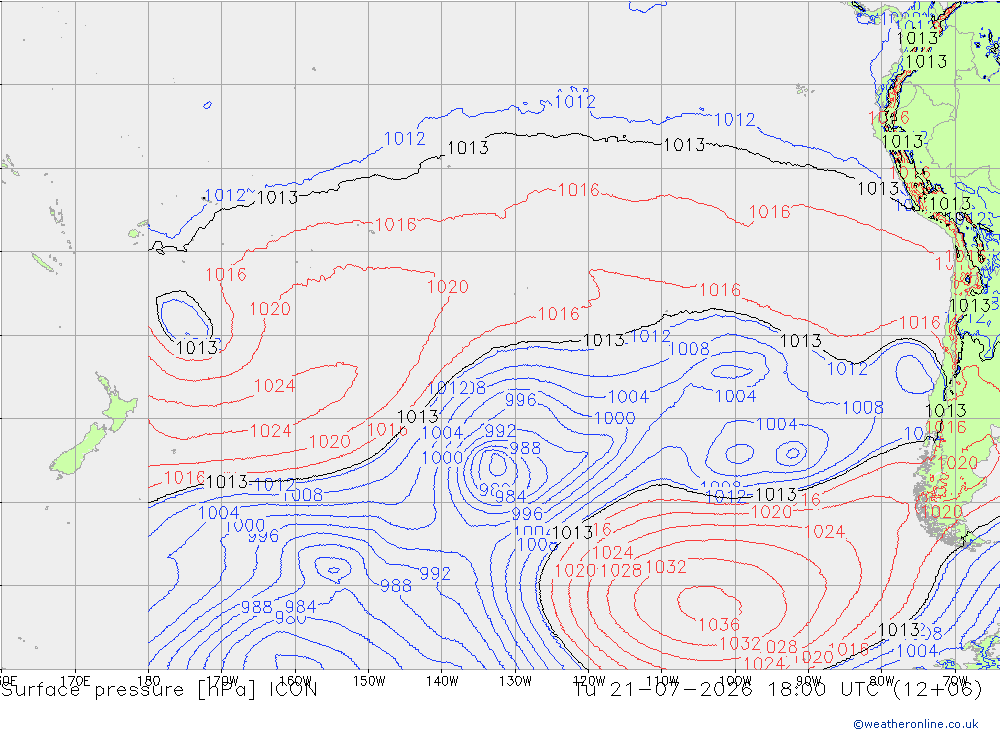Click the 170E longitude axis label
The width and height of the screenshot is (1000, 733).
(x=75, y=681)
